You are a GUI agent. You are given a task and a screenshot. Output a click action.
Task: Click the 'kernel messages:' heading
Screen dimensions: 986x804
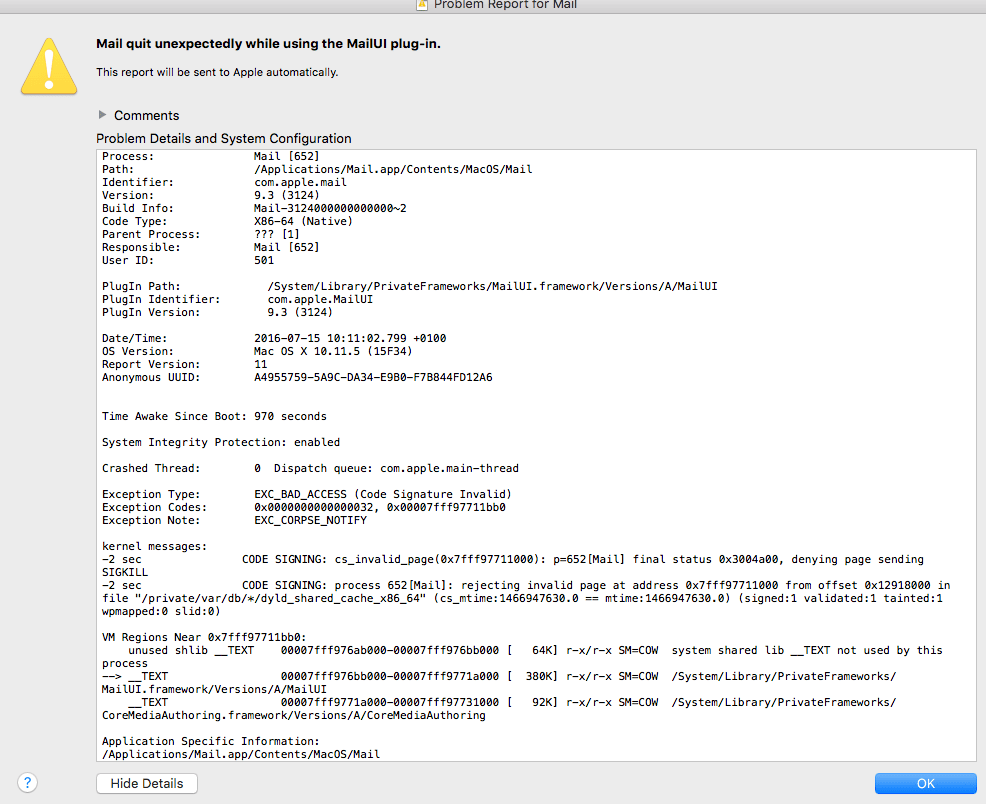pyautogui.click(x=154, y=546)
